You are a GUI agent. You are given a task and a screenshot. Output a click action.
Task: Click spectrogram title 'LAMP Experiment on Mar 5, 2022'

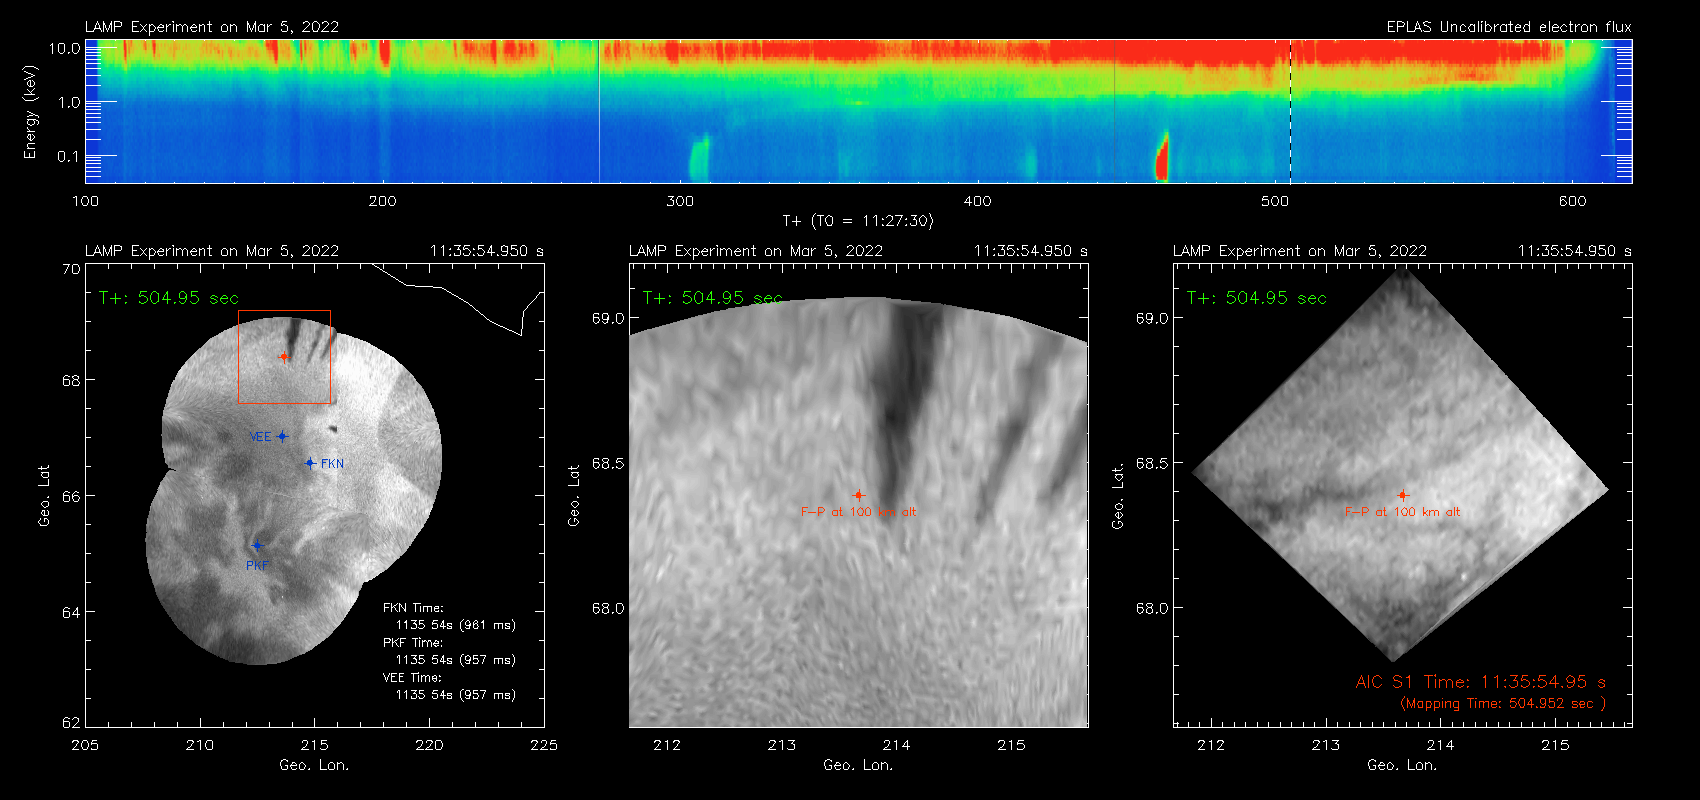(x=212, y=27)
